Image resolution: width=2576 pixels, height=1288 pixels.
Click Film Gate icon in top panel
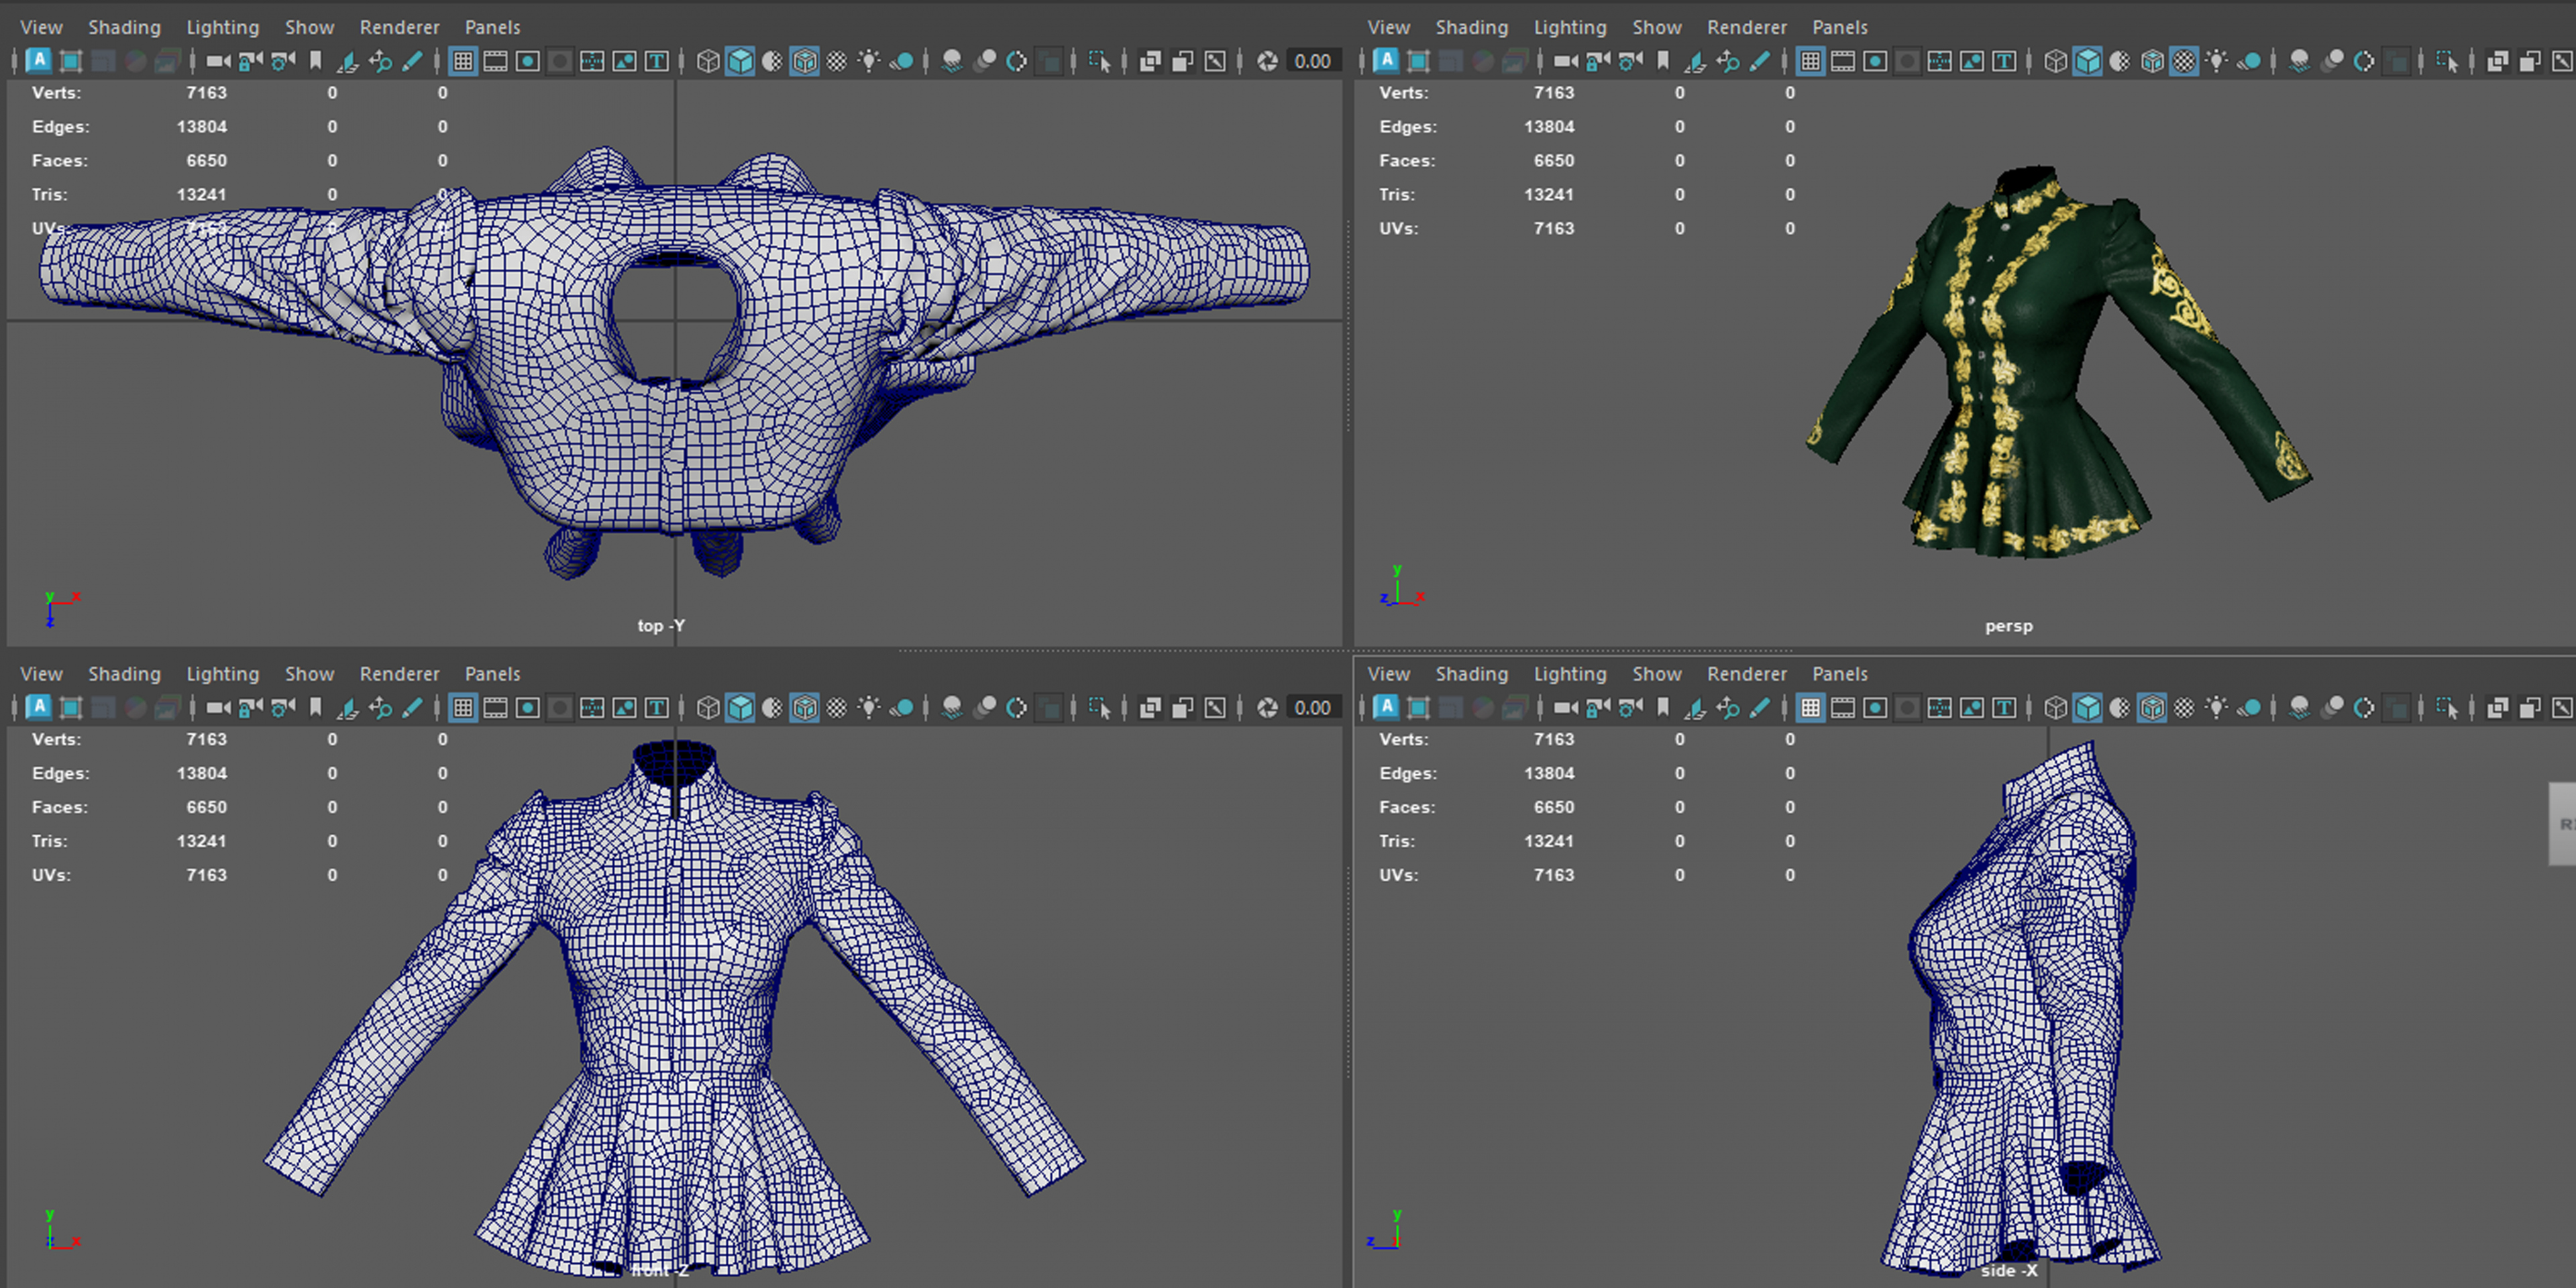click(495, 61)
